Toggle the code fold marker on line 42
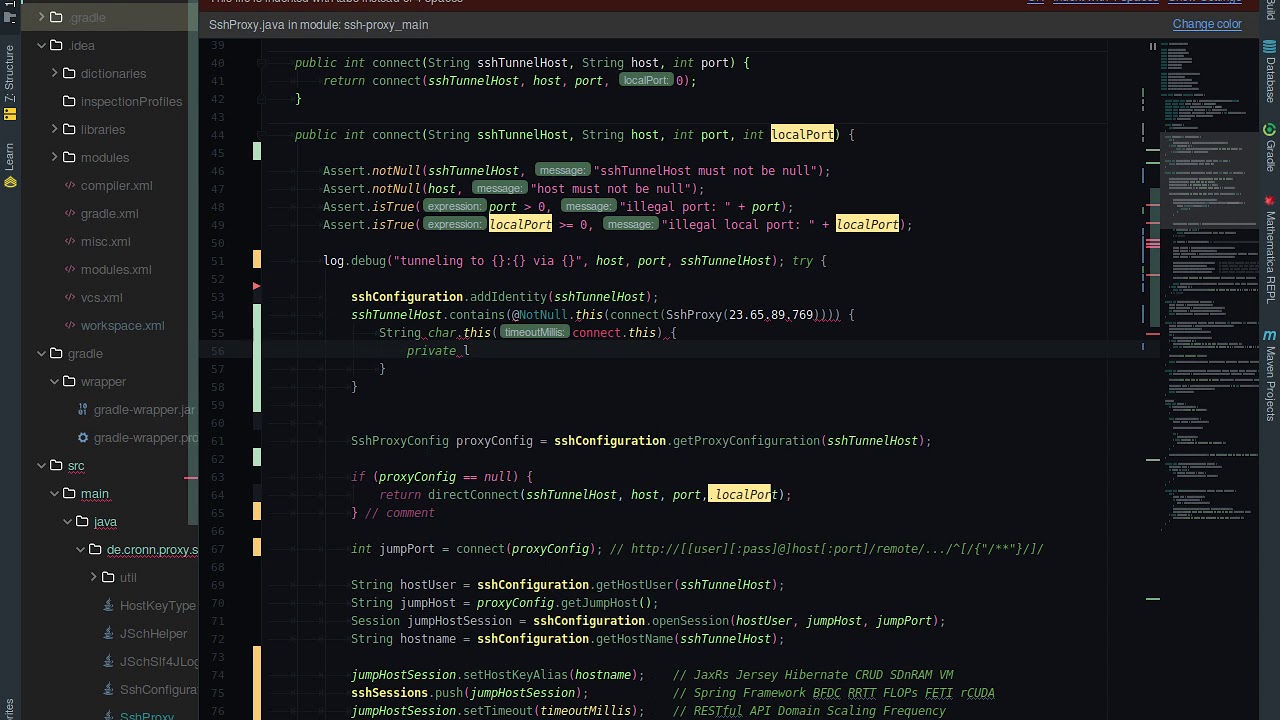 pyautogui.click(x=260, y=98)
